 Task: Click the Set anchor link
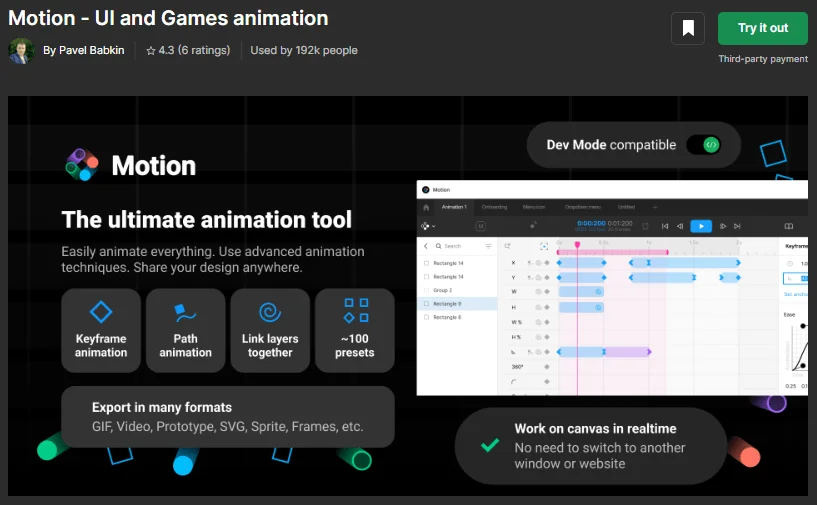click(x=796, y=294)
